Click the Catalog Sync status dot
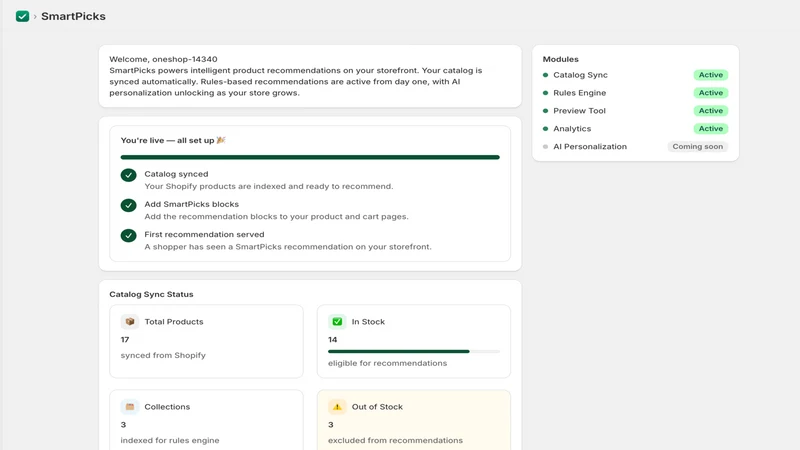Image resolution: width=800 pixels, height=450 pixels. (545, 75)
